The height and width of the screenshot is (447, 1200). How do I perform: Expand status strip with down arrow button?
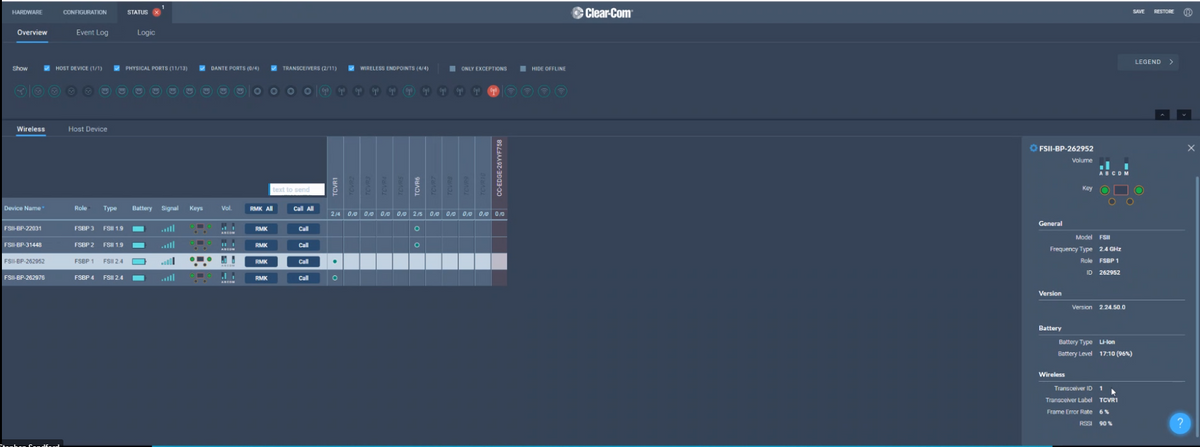(1184, 114)
